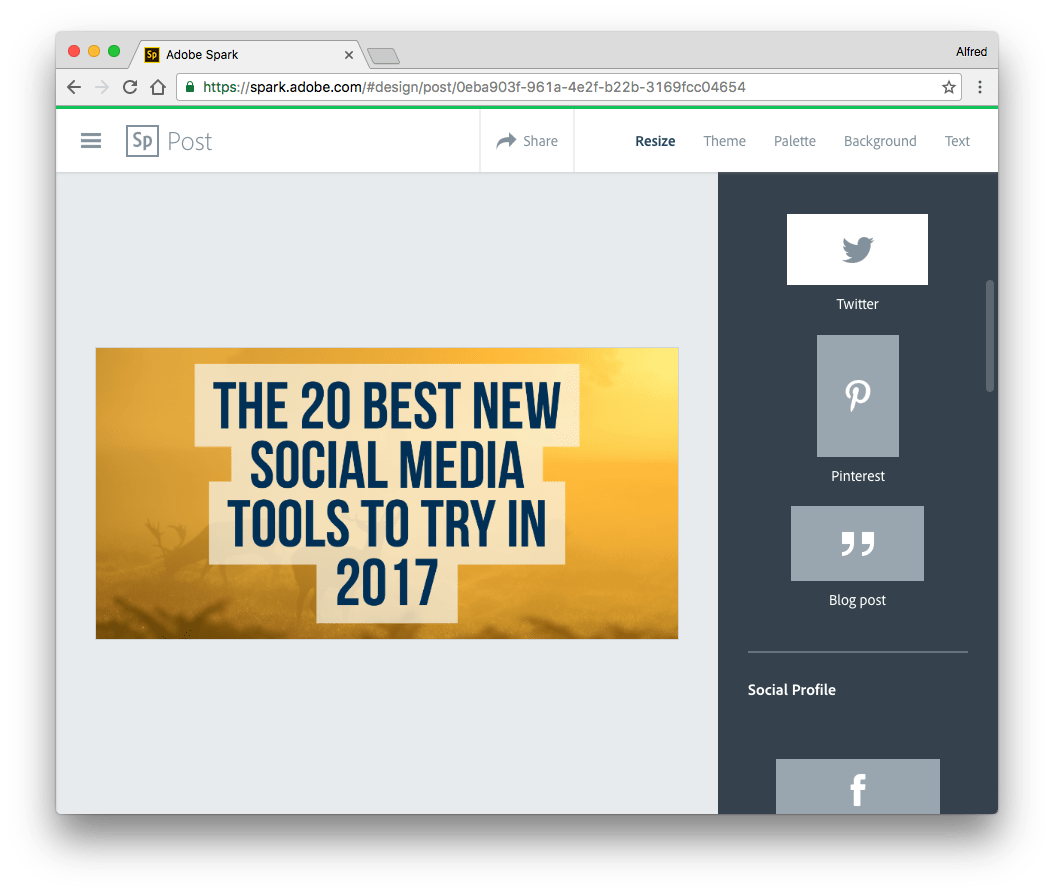
Task: Select the Facebook social profile format
Action: point(857,789)
